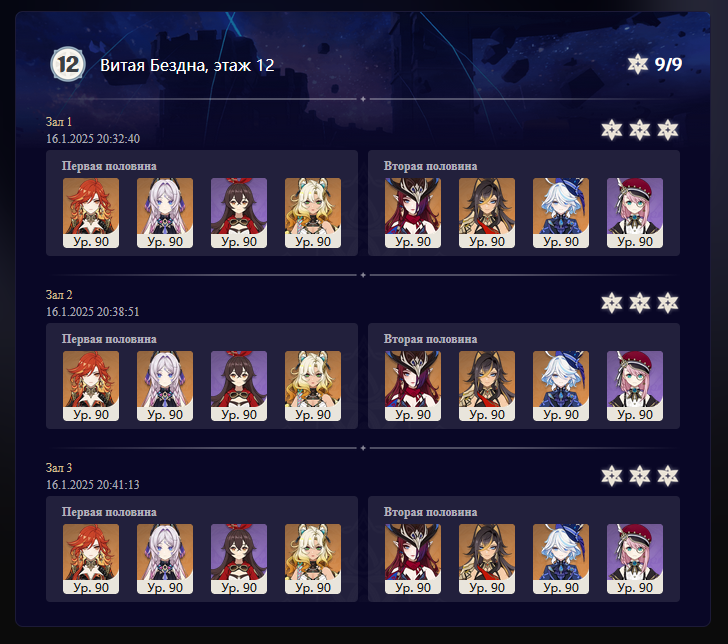Select Furina portrait in Hall 2 second half
Screen dimensions: 728x644
click(561, 386)
